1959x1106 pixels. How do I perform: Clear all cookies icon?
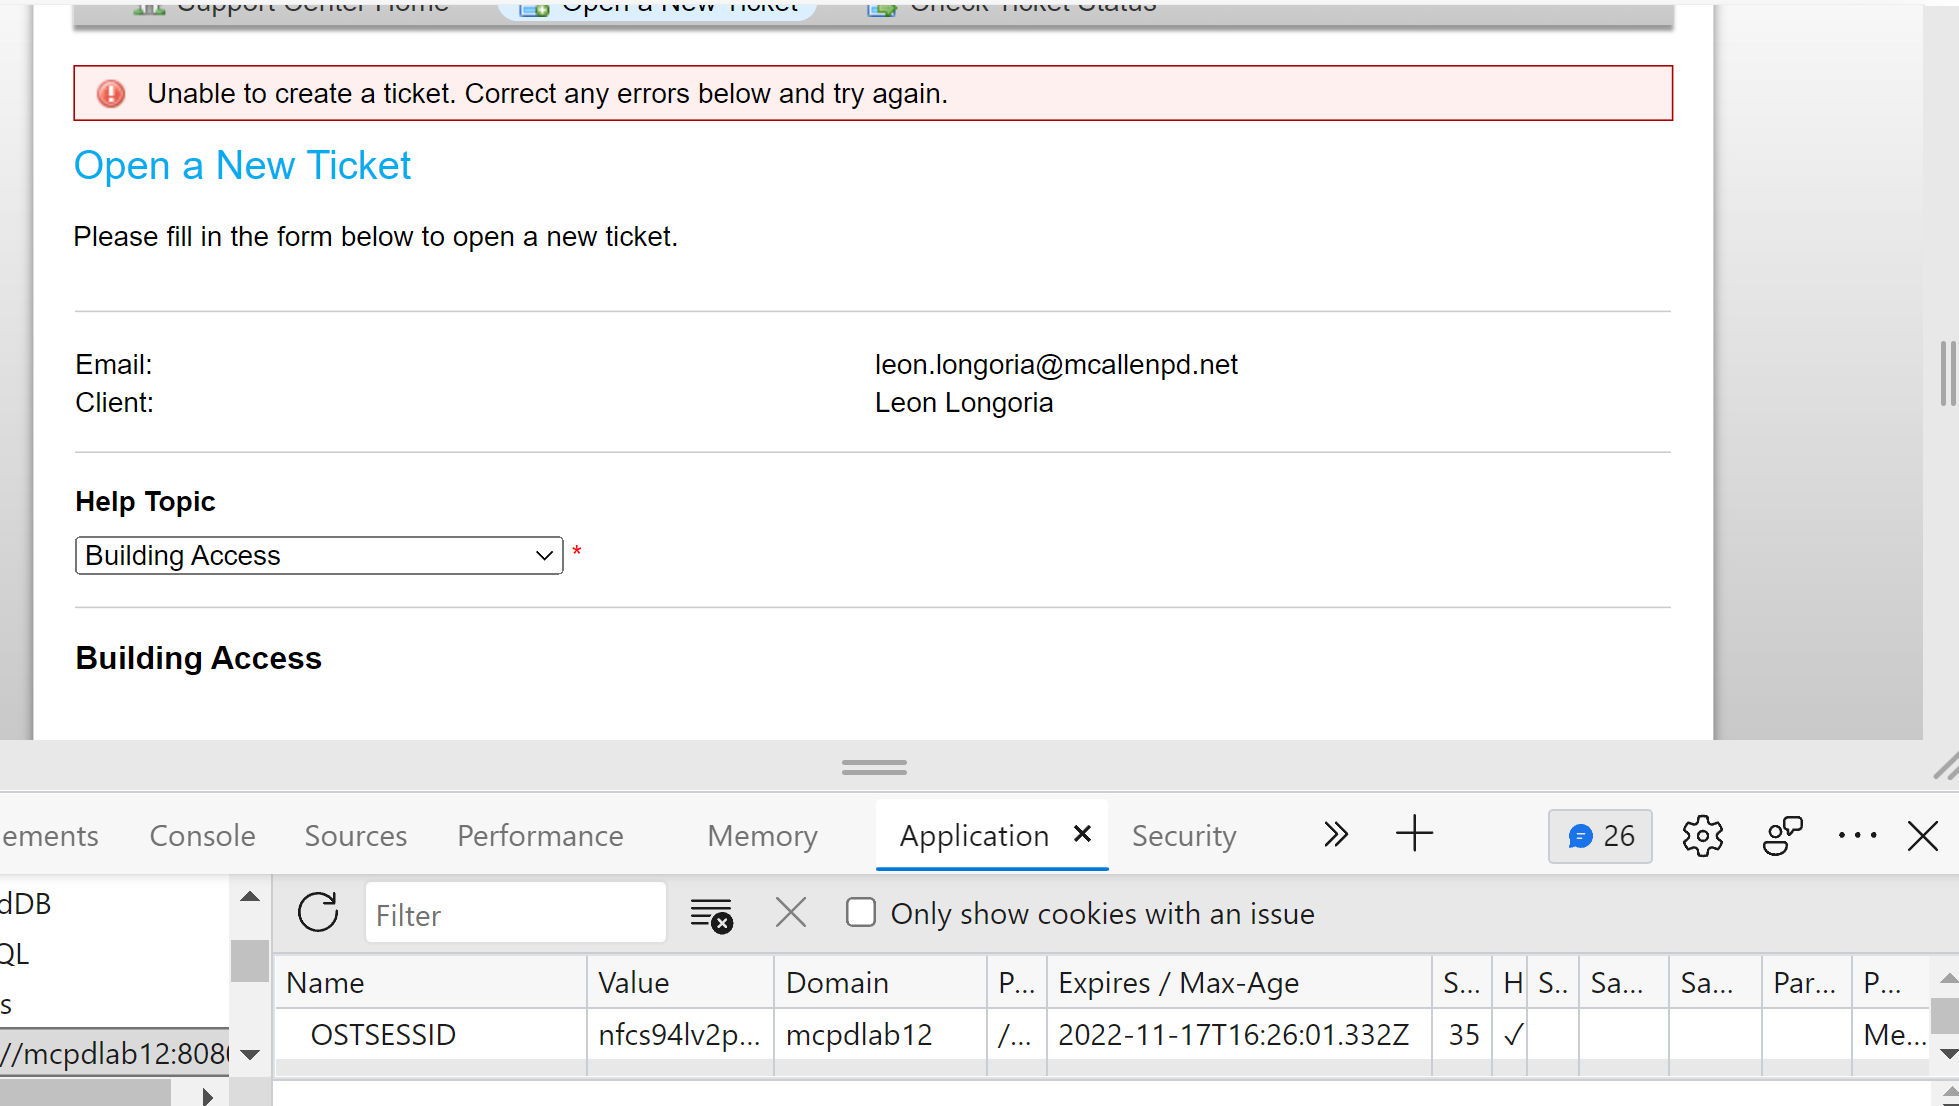[711, 914]
